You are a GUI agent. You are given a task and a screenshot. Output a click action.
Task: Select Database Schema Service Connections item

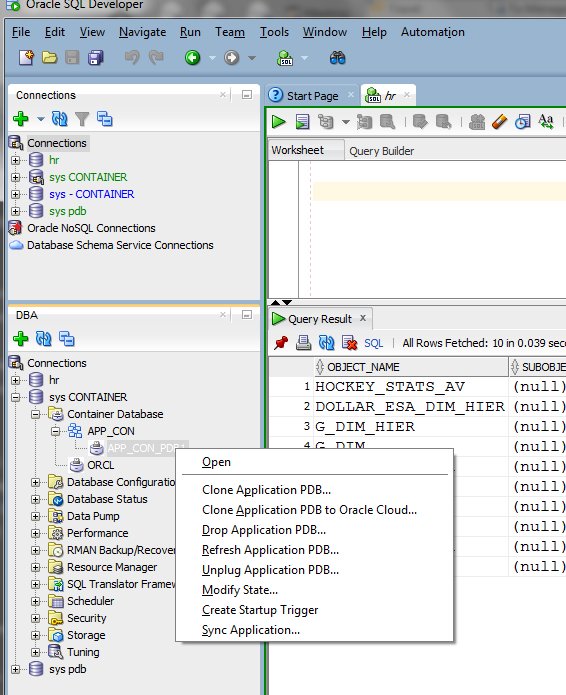tap(120, 245)
